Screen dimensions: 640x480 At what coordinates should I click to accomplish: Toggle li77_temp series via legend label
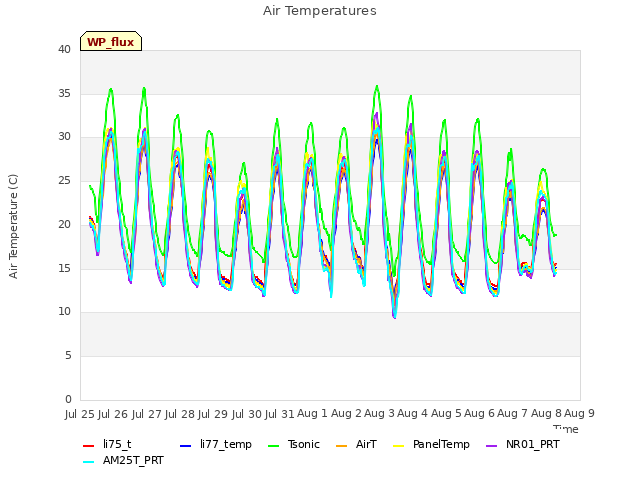click(226, 444)
